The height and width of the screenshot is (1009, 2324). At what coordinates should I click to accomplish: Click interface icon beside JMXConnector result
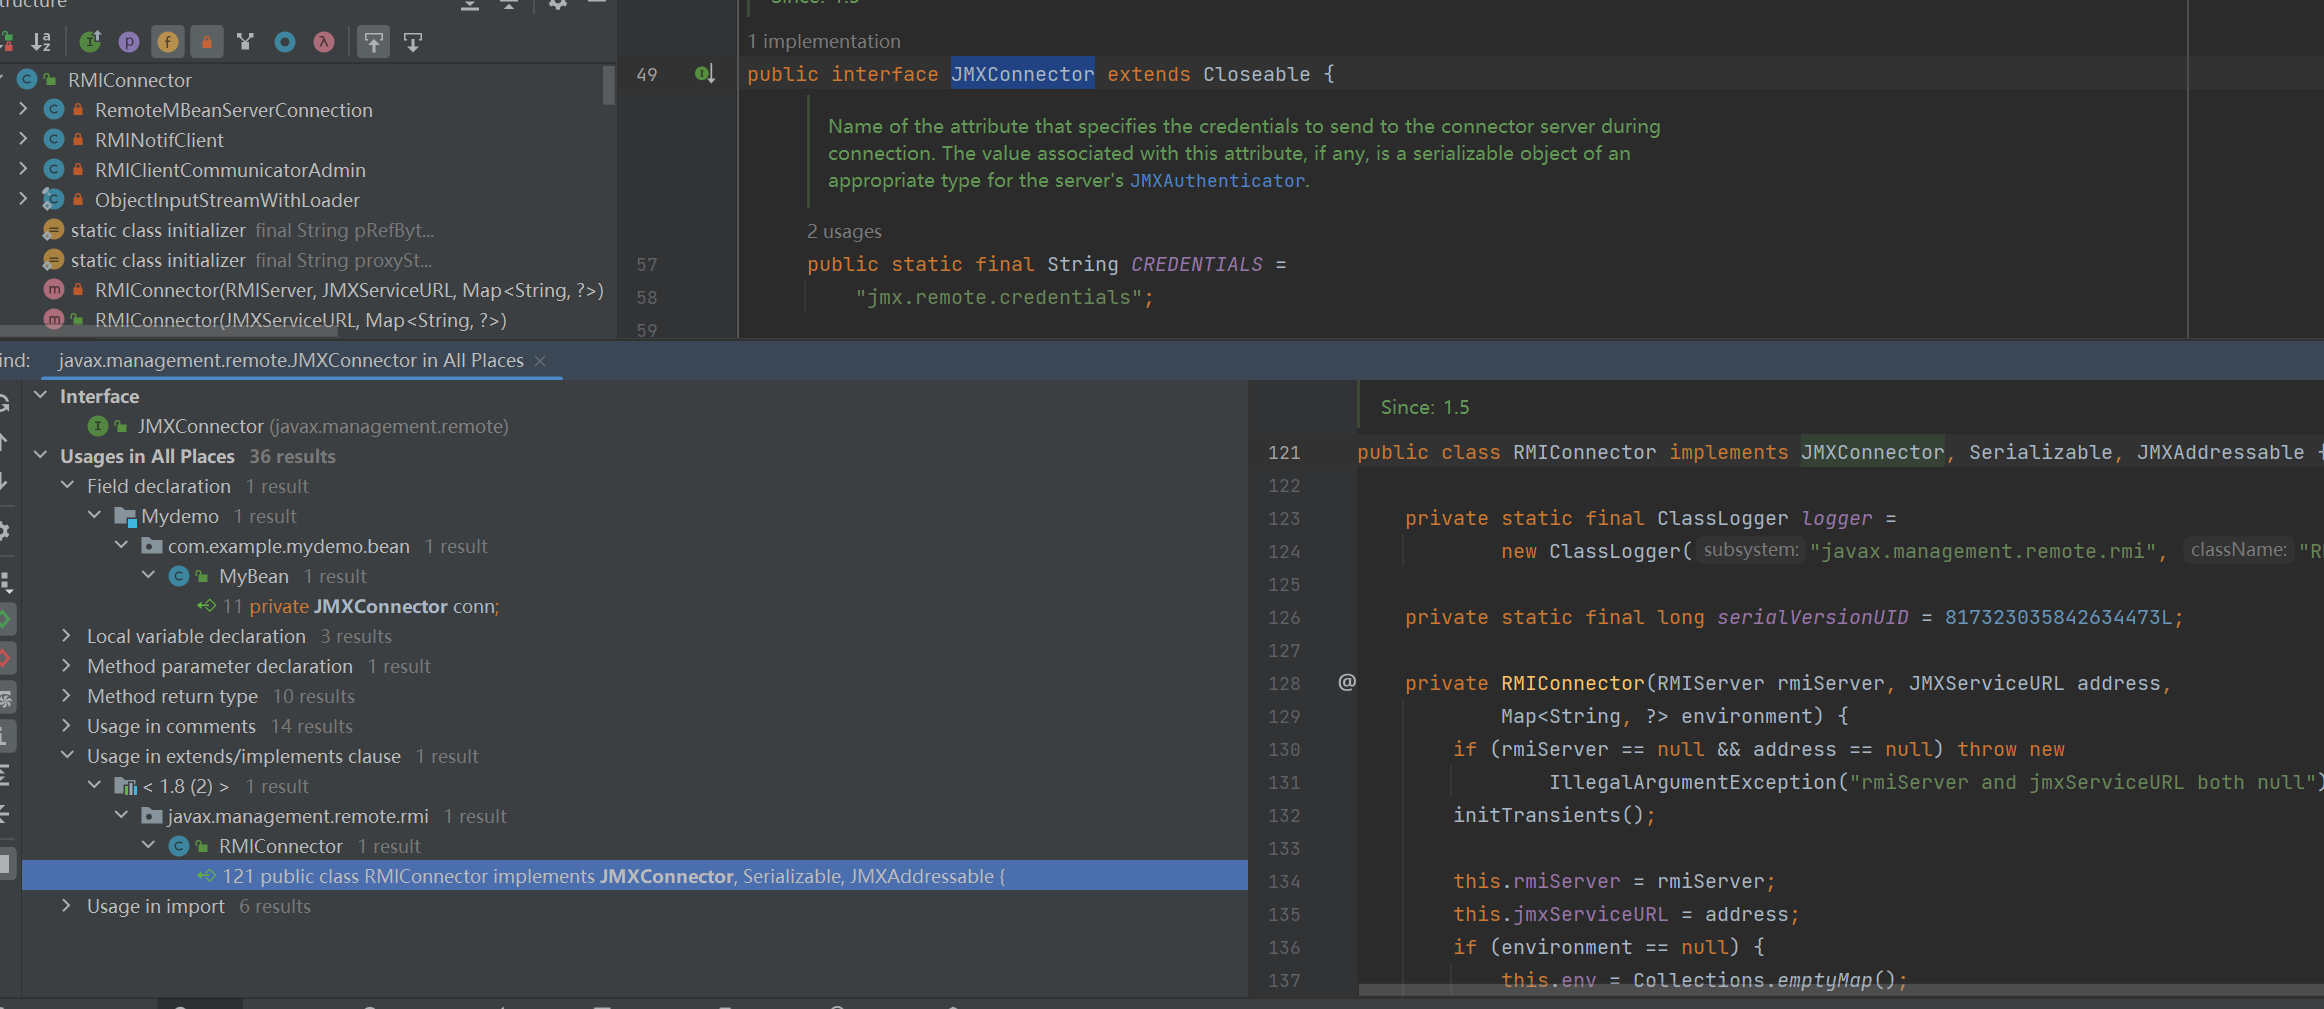98,426
